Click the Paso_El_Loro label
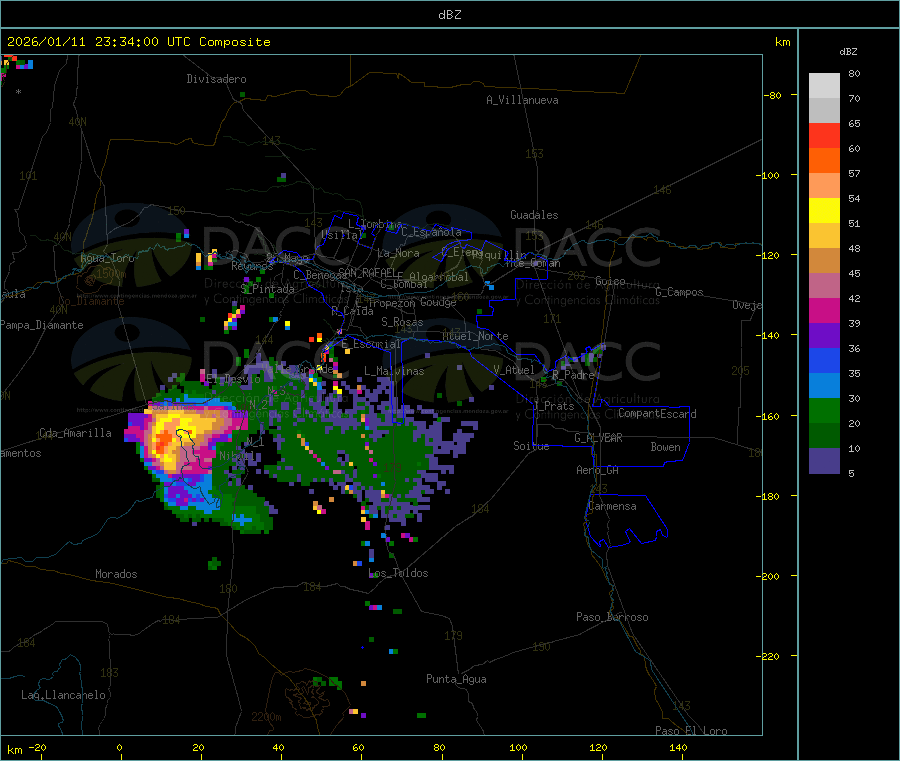900x761 pixels. (x=691, y=731)
